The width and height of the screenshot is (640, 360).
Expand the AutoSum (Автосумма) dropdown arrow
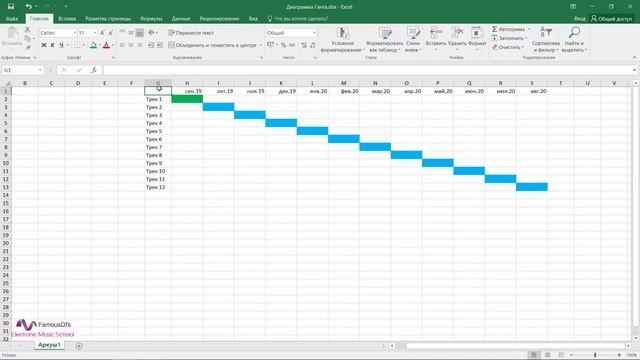(x=529, y=29)
